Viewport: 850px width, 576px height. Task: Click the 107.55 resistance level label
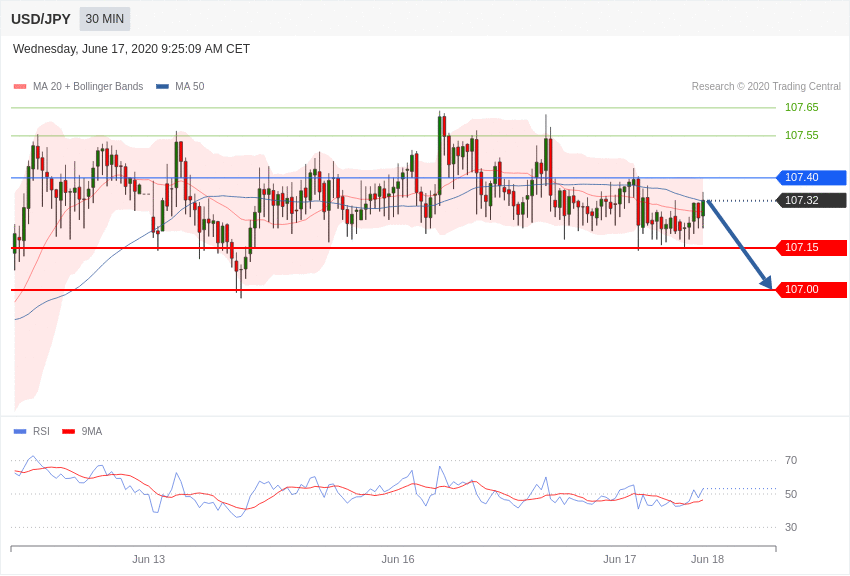802,135
